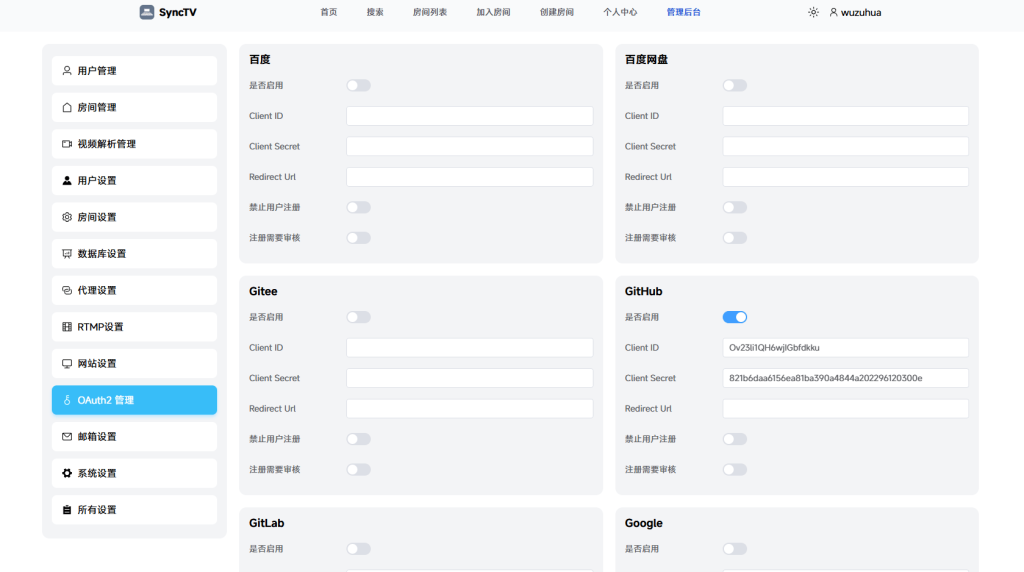1024x572 pixels.
Task: Click the clipboard icon of 所有设置
Action: [67, 509]
